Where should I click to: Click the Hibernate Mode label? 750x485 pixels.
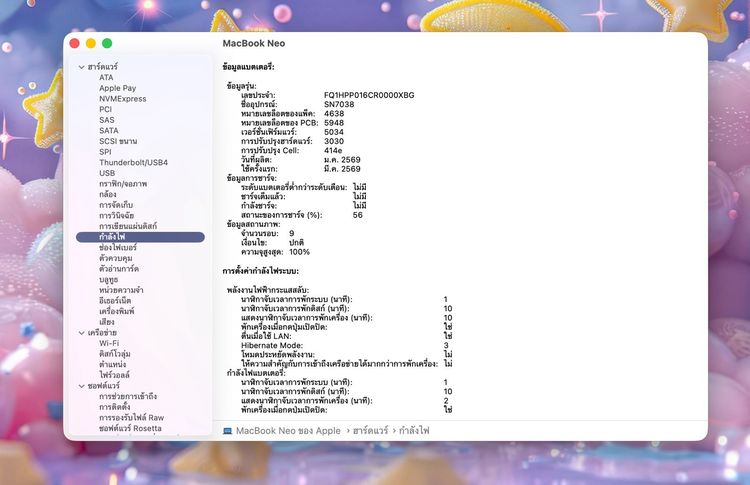272,345
